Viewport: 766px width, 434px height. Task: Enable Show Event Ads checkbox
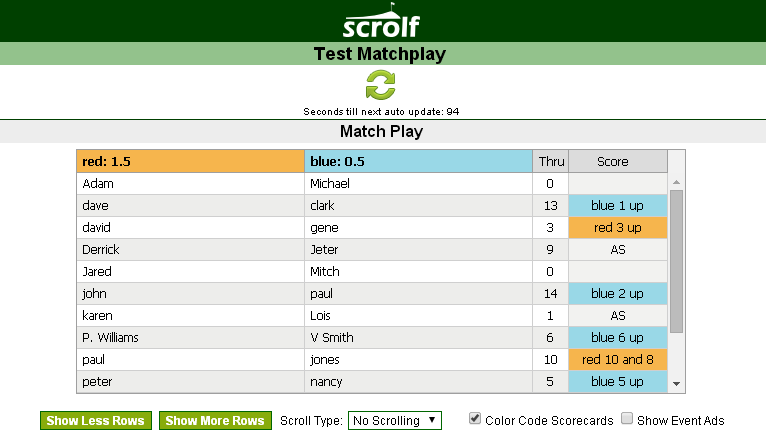(626, 418)
